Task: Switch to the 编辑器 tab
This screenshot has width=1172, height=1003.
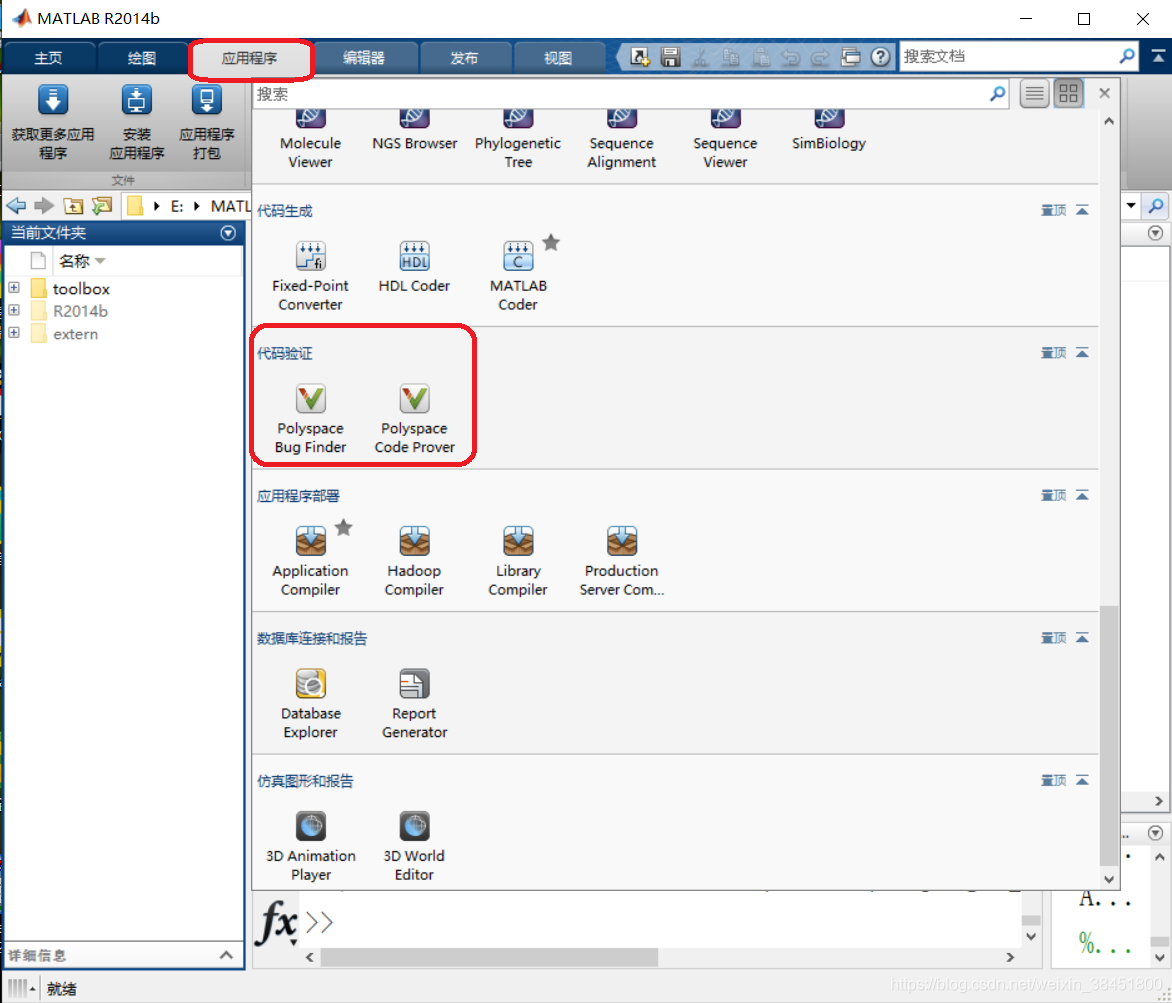Action: point(363,58)
